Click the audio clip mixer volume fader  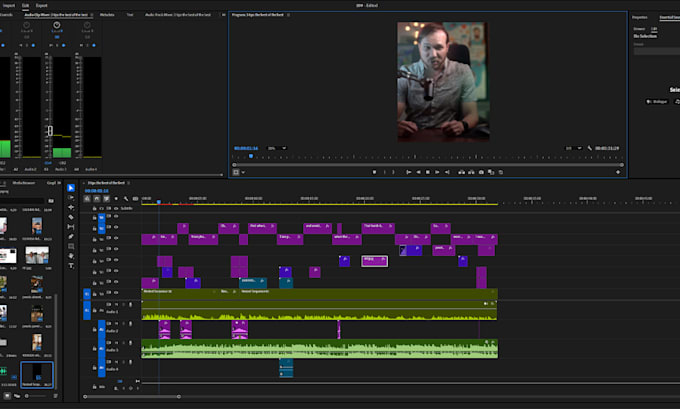(50, 131)
